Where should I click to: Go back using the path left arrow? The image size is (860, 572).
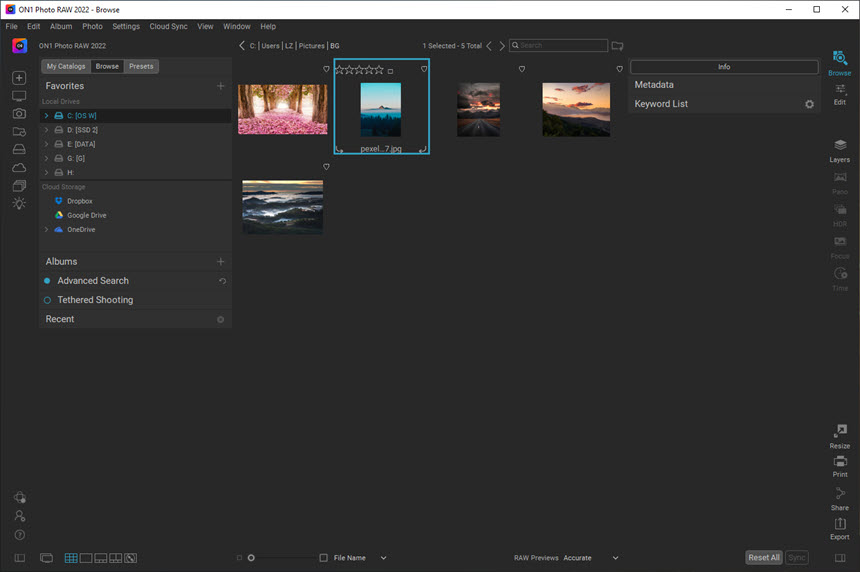242,46
